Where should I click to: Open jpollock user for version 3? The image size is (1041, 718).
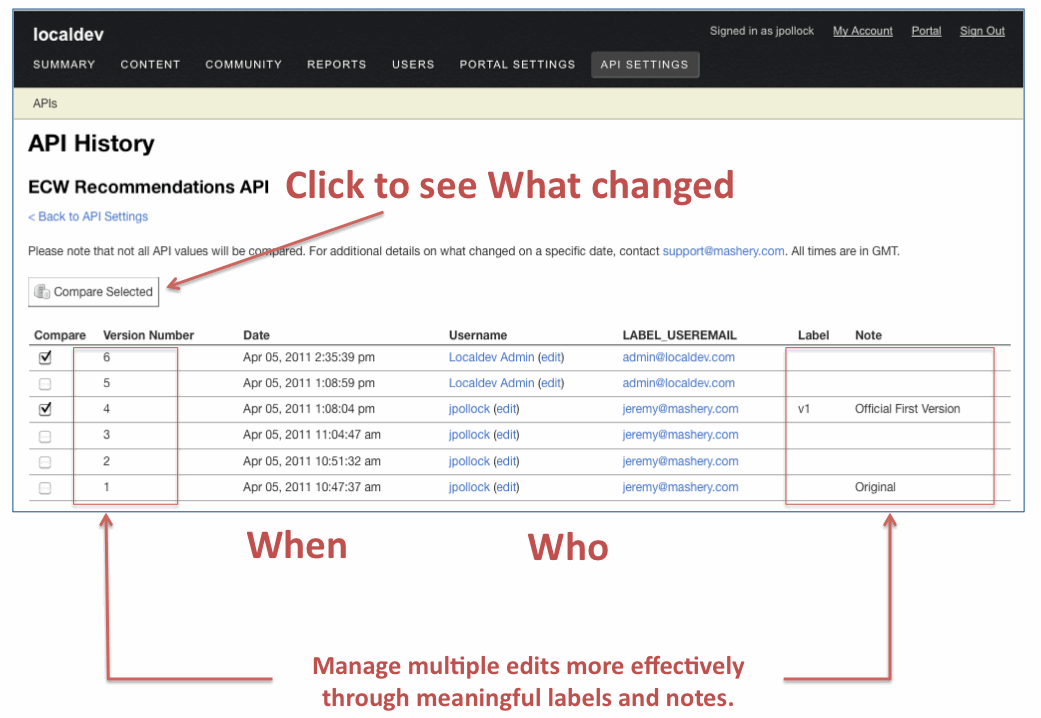point(469,435)
